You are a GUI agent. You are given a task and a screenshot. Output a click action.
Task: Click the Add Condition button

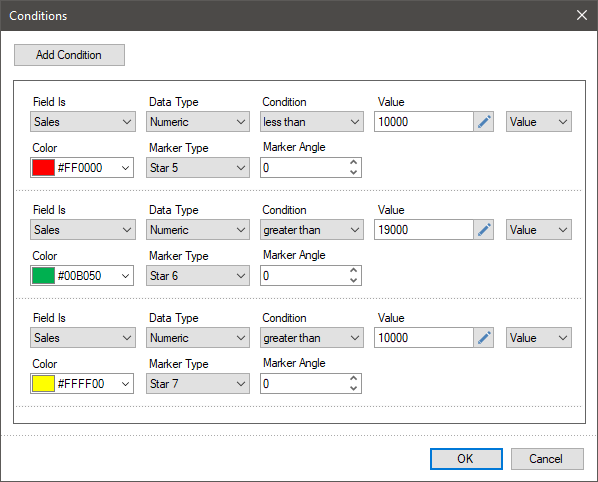click(69, 55)
